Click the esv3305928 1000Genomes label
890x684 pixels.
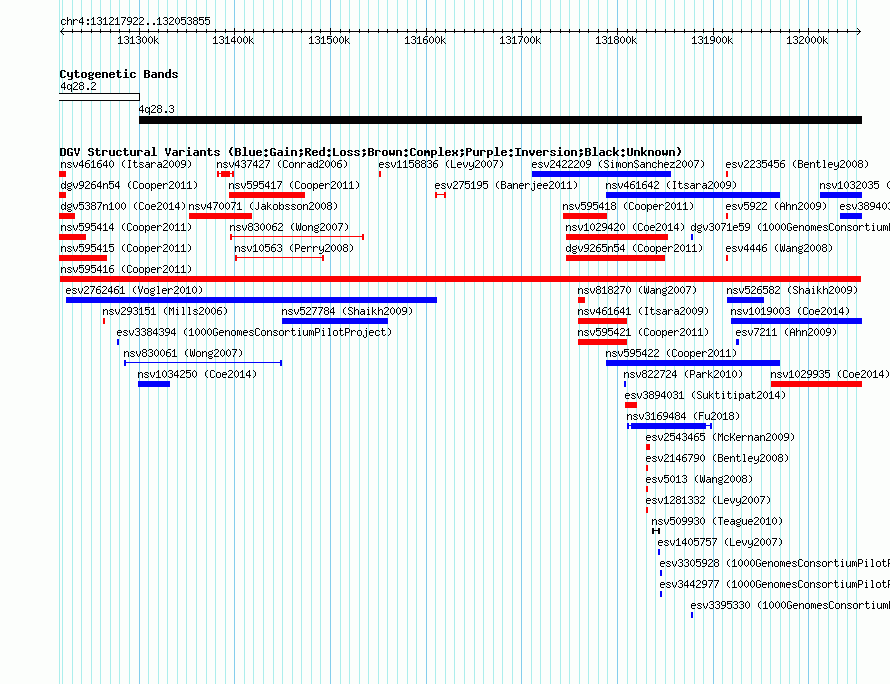(774, 563)
